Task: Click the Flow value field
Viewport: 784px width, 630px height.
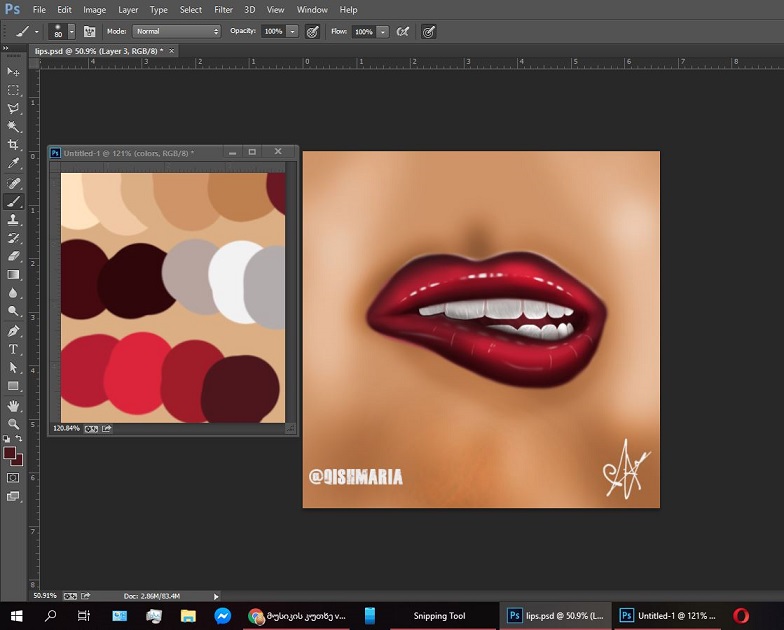Action: point(364,32)
